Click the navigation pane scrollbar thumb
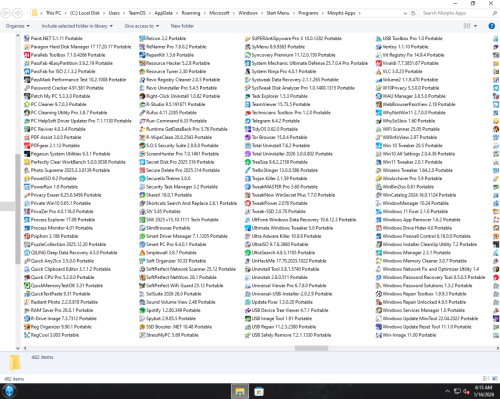Image resolution: width=500 pixels, height=399 pixels. click(18, 209)
